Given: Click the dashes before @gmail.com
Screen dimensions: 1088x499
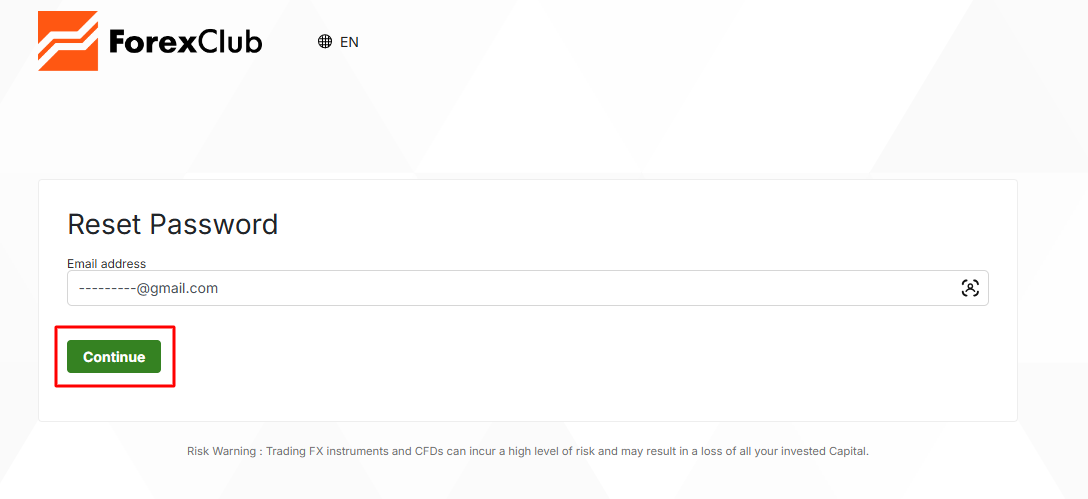Looking at the screenshot, I should click(x=107, y=288).
